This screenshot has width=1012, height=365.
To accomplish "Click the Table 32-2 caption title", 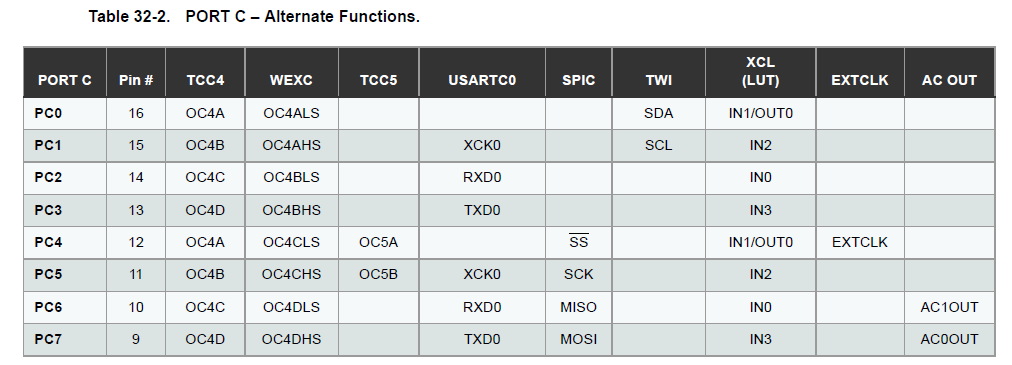I will 254,17.
